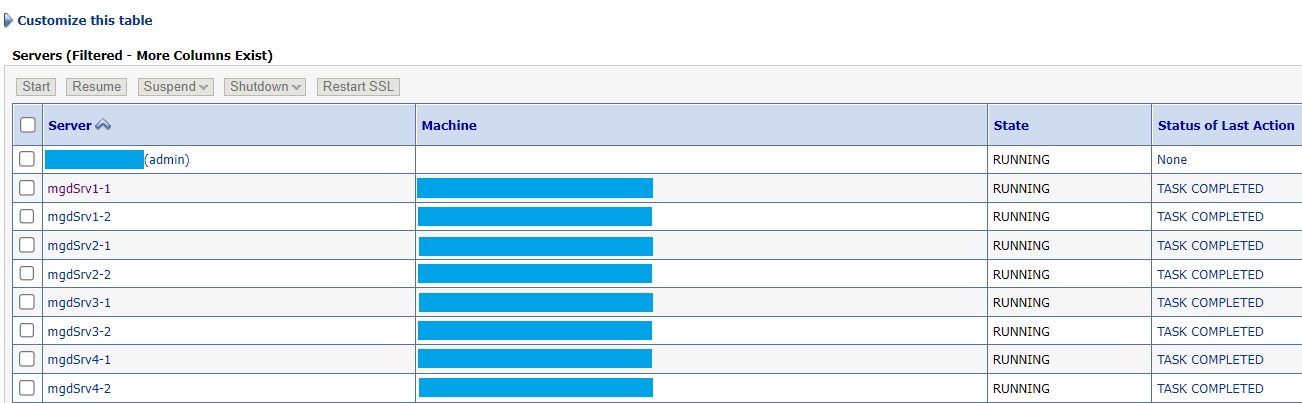Check the box for mgdSrv1-1
Image resolution: width=1302 pixels, height=403 pixels.
click(x=28, y=188)
